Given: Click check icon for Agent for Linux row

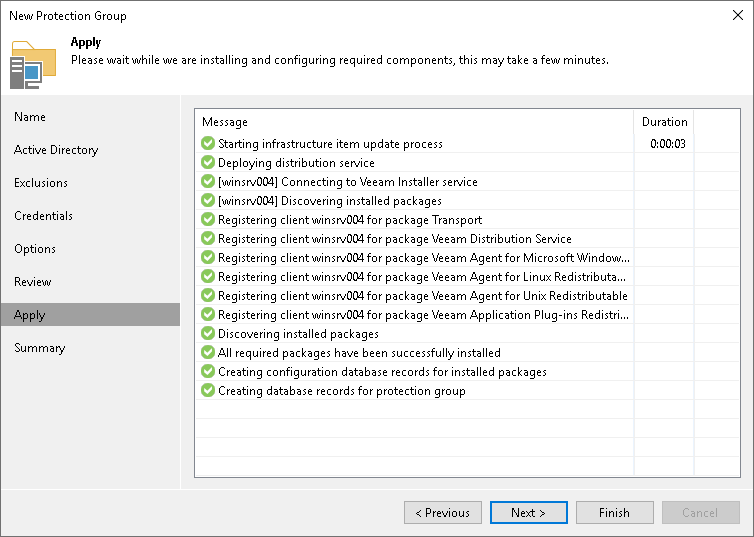Looking at the screenshot, I should pyautogui.click(x=208, y=276).
